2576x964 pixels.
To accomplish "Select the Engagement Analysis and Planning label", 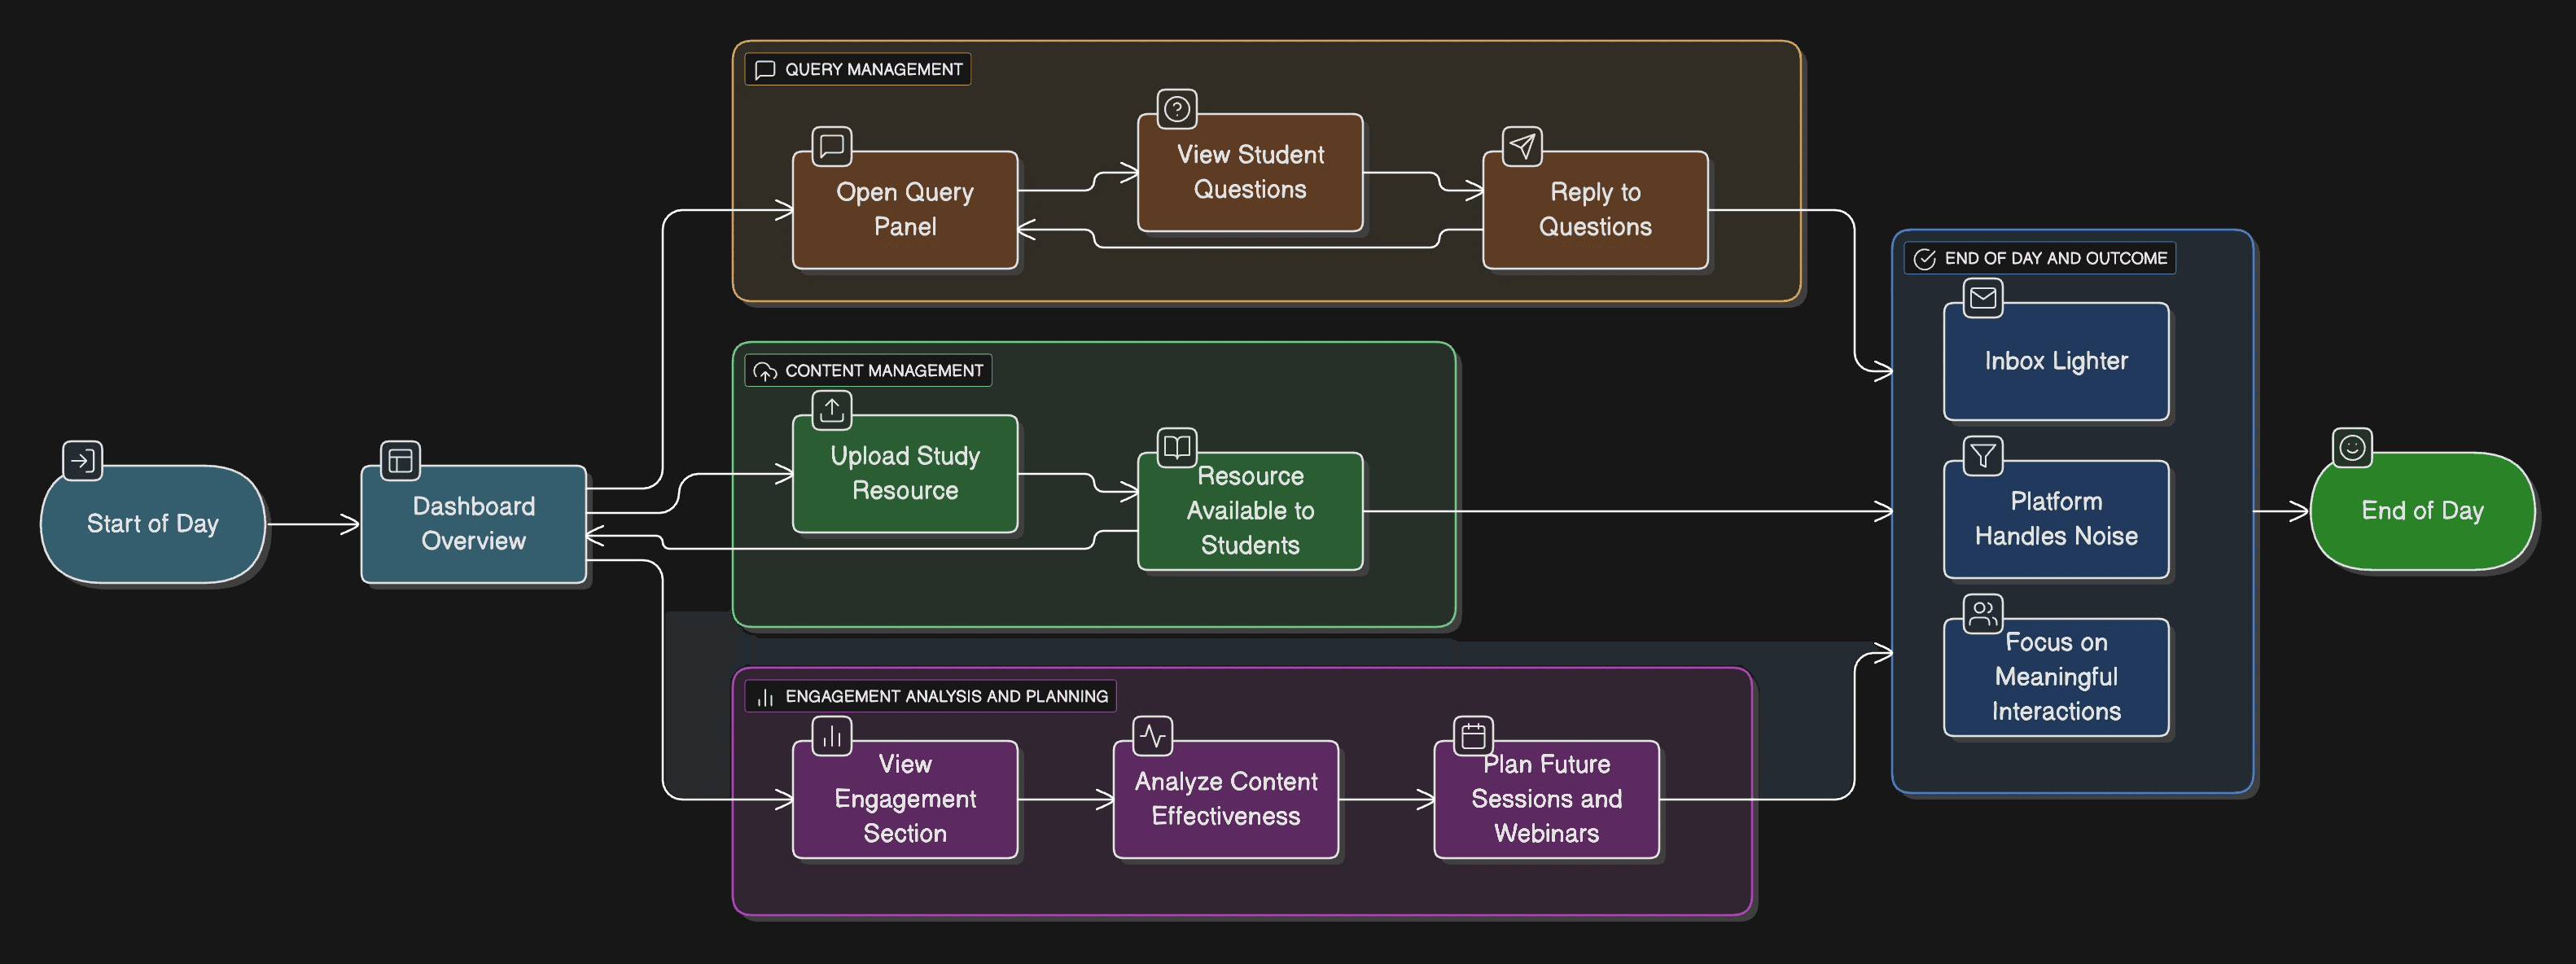I will (930, 696).
